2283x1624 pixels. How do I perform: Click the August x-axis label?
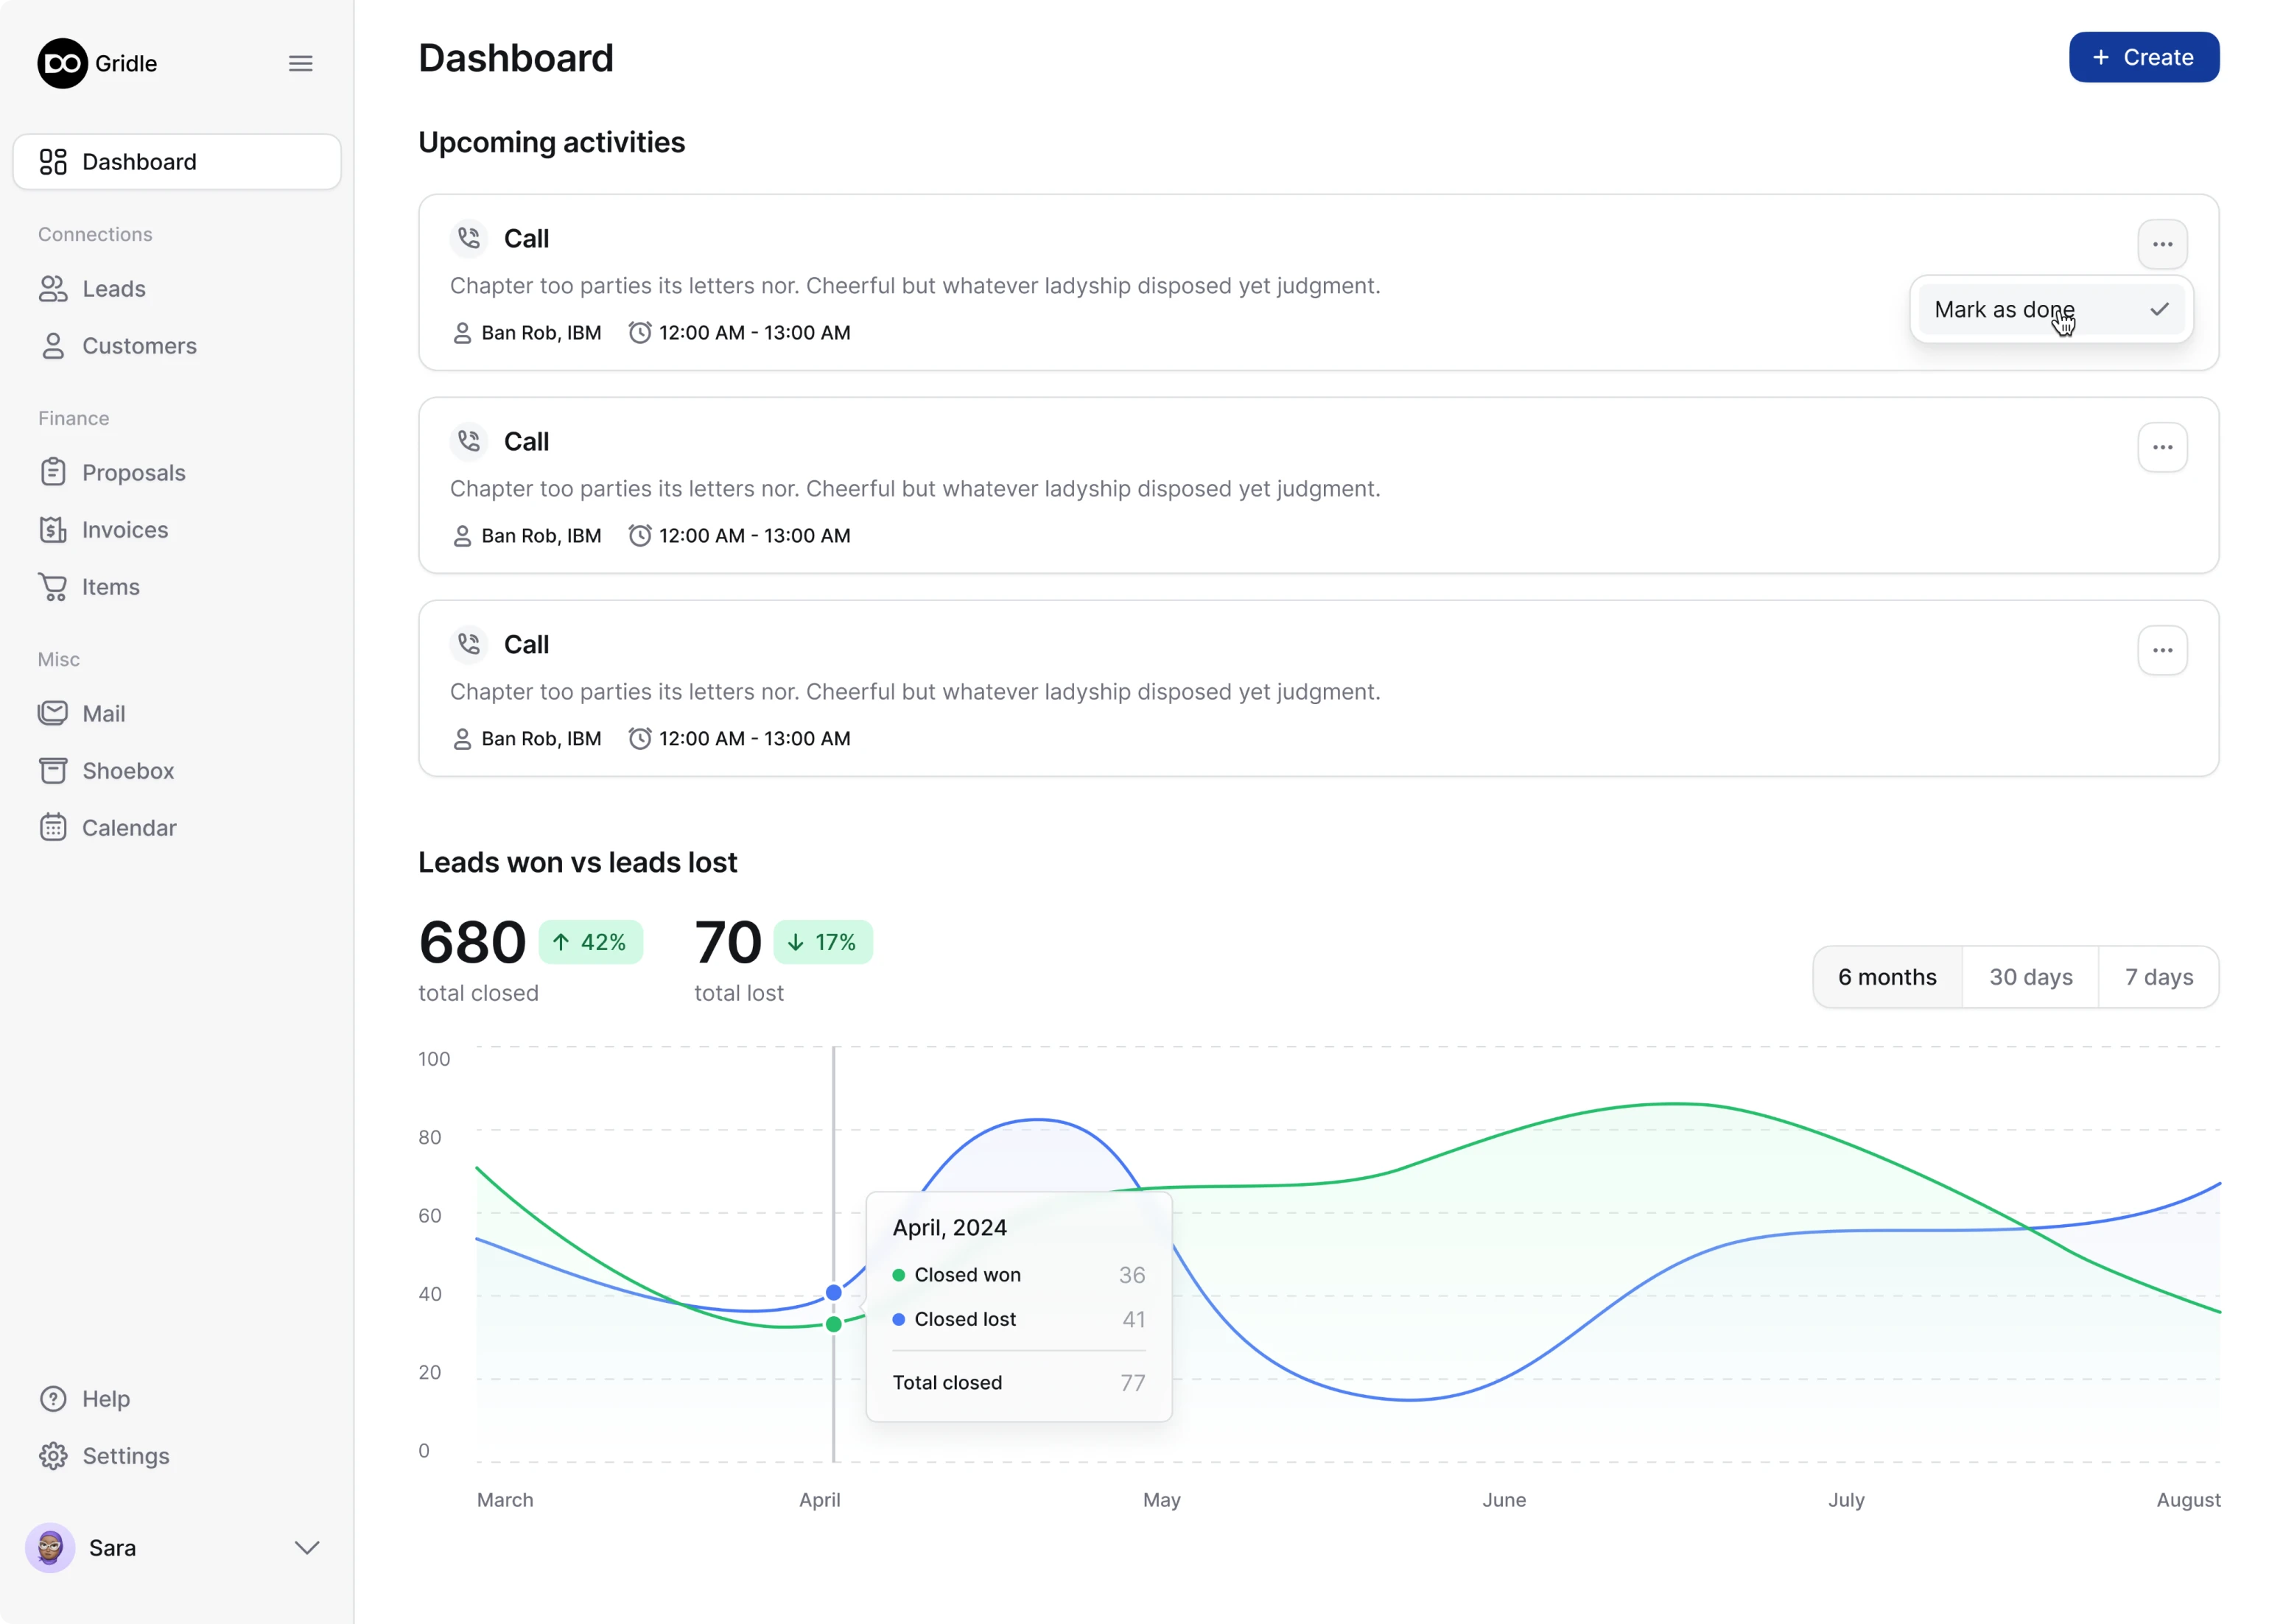pyautogui.click(x=2188, y=1499)
